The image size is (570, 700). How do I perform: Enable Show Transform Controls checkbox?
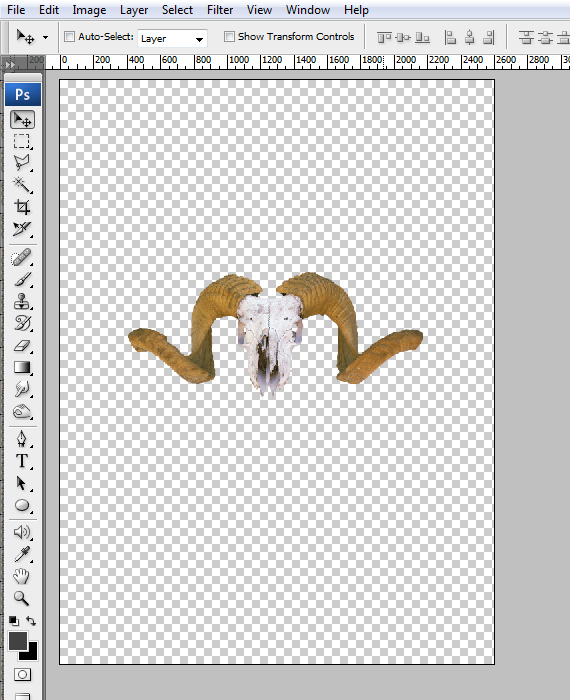(229, 37)
